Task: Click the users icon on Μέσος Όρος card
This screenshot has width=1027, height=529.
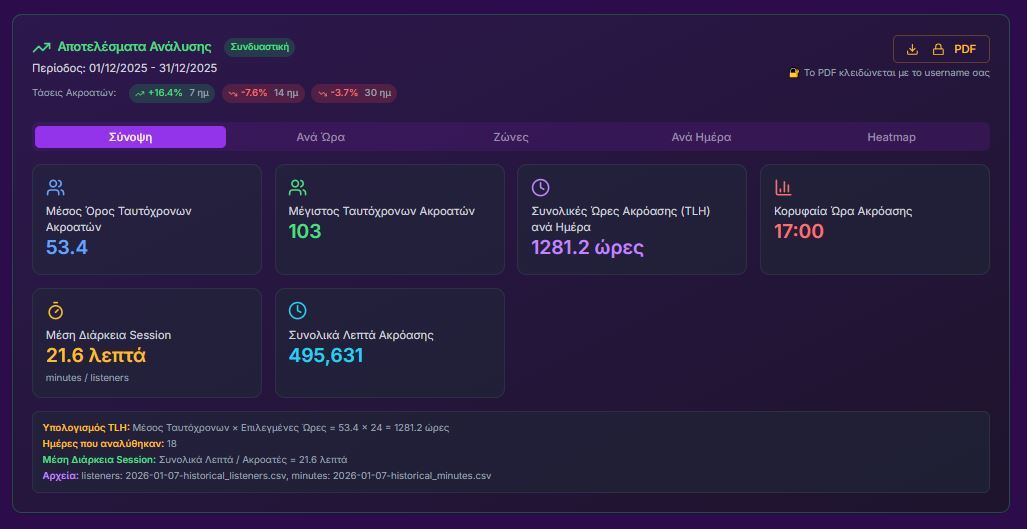Action: [55, 188]
